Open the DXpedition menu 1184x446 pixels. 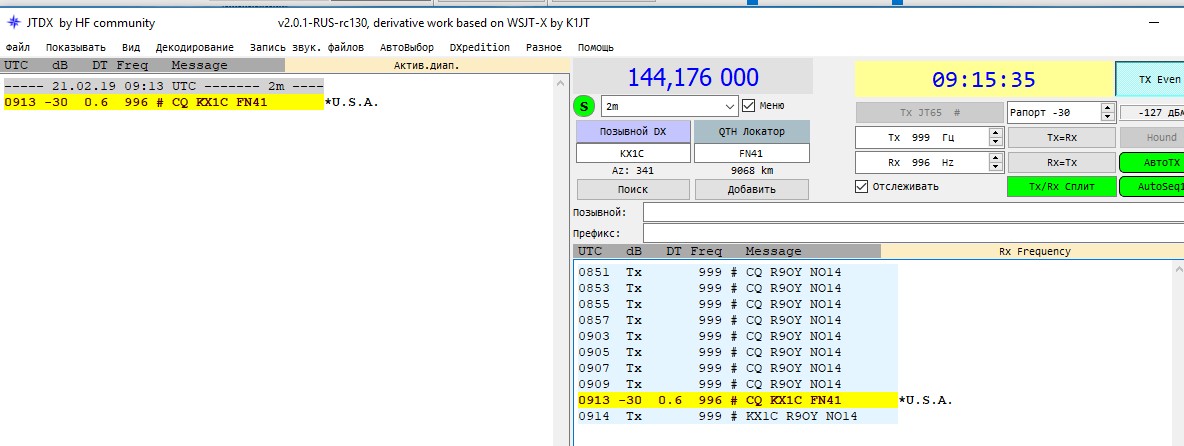coord(479,47)
